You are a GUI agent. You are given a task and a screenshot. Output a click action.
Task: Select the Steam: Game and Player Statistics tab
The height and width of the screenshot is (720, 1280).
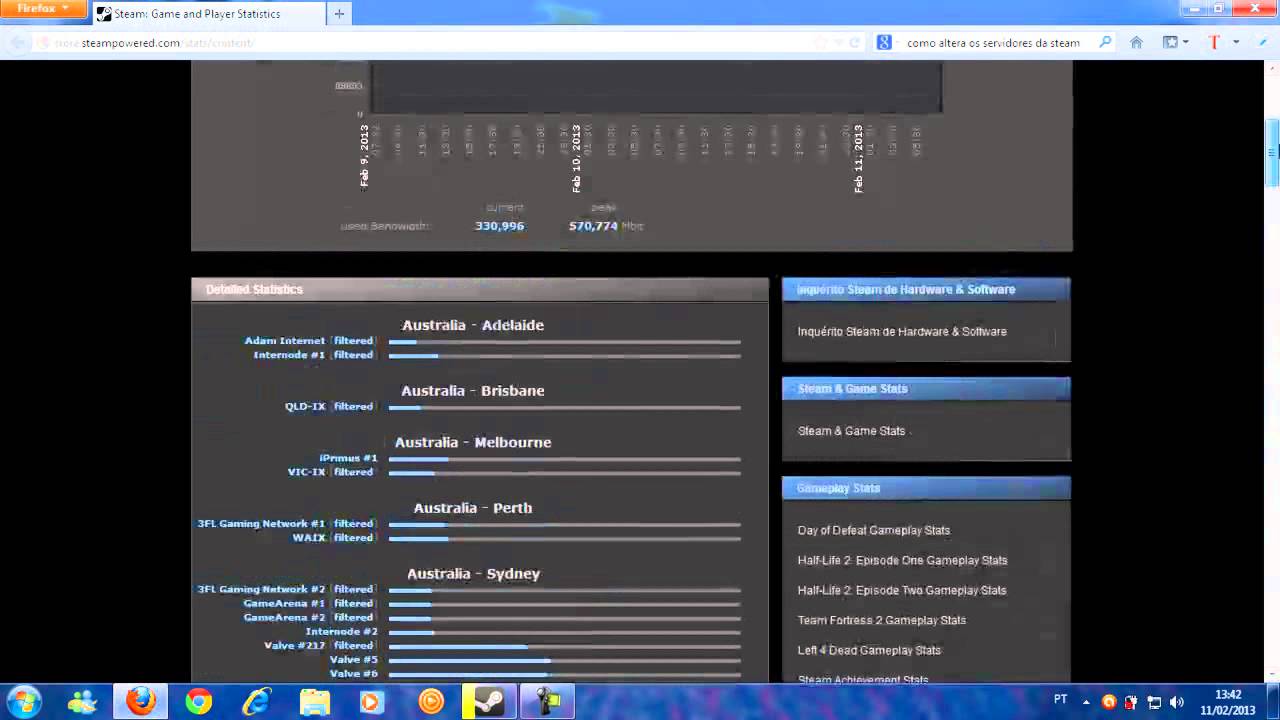208,14
